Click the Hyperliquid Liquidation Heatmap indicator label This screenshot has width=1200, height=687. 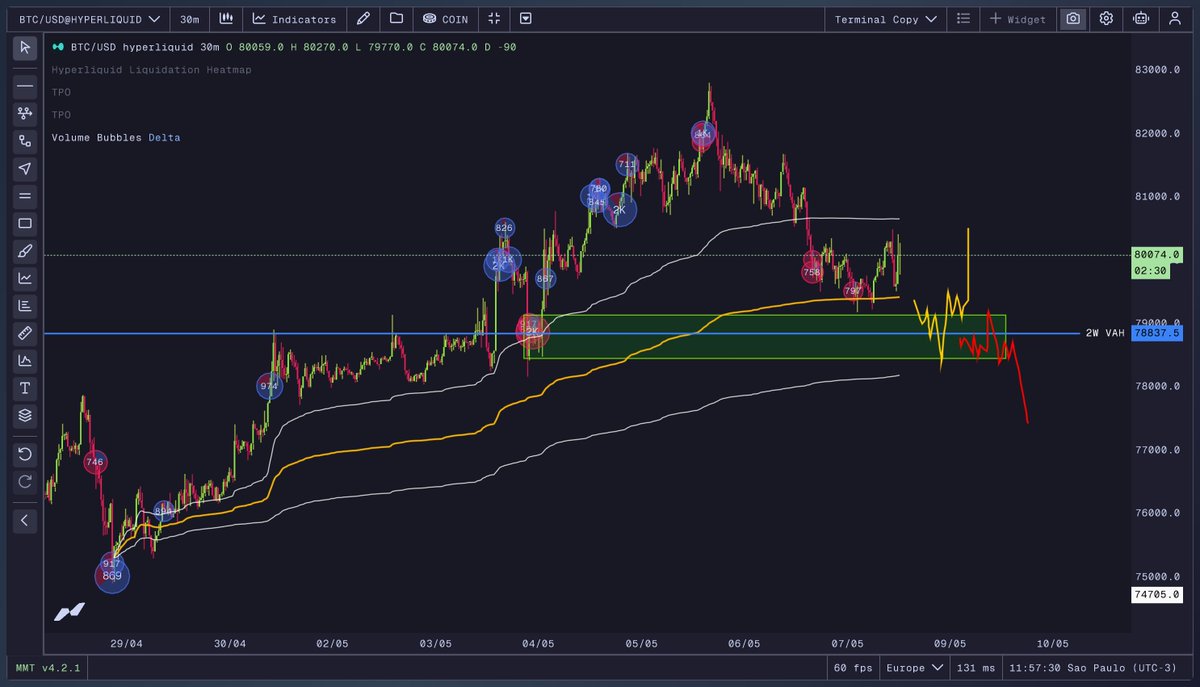tap(151, 70)
